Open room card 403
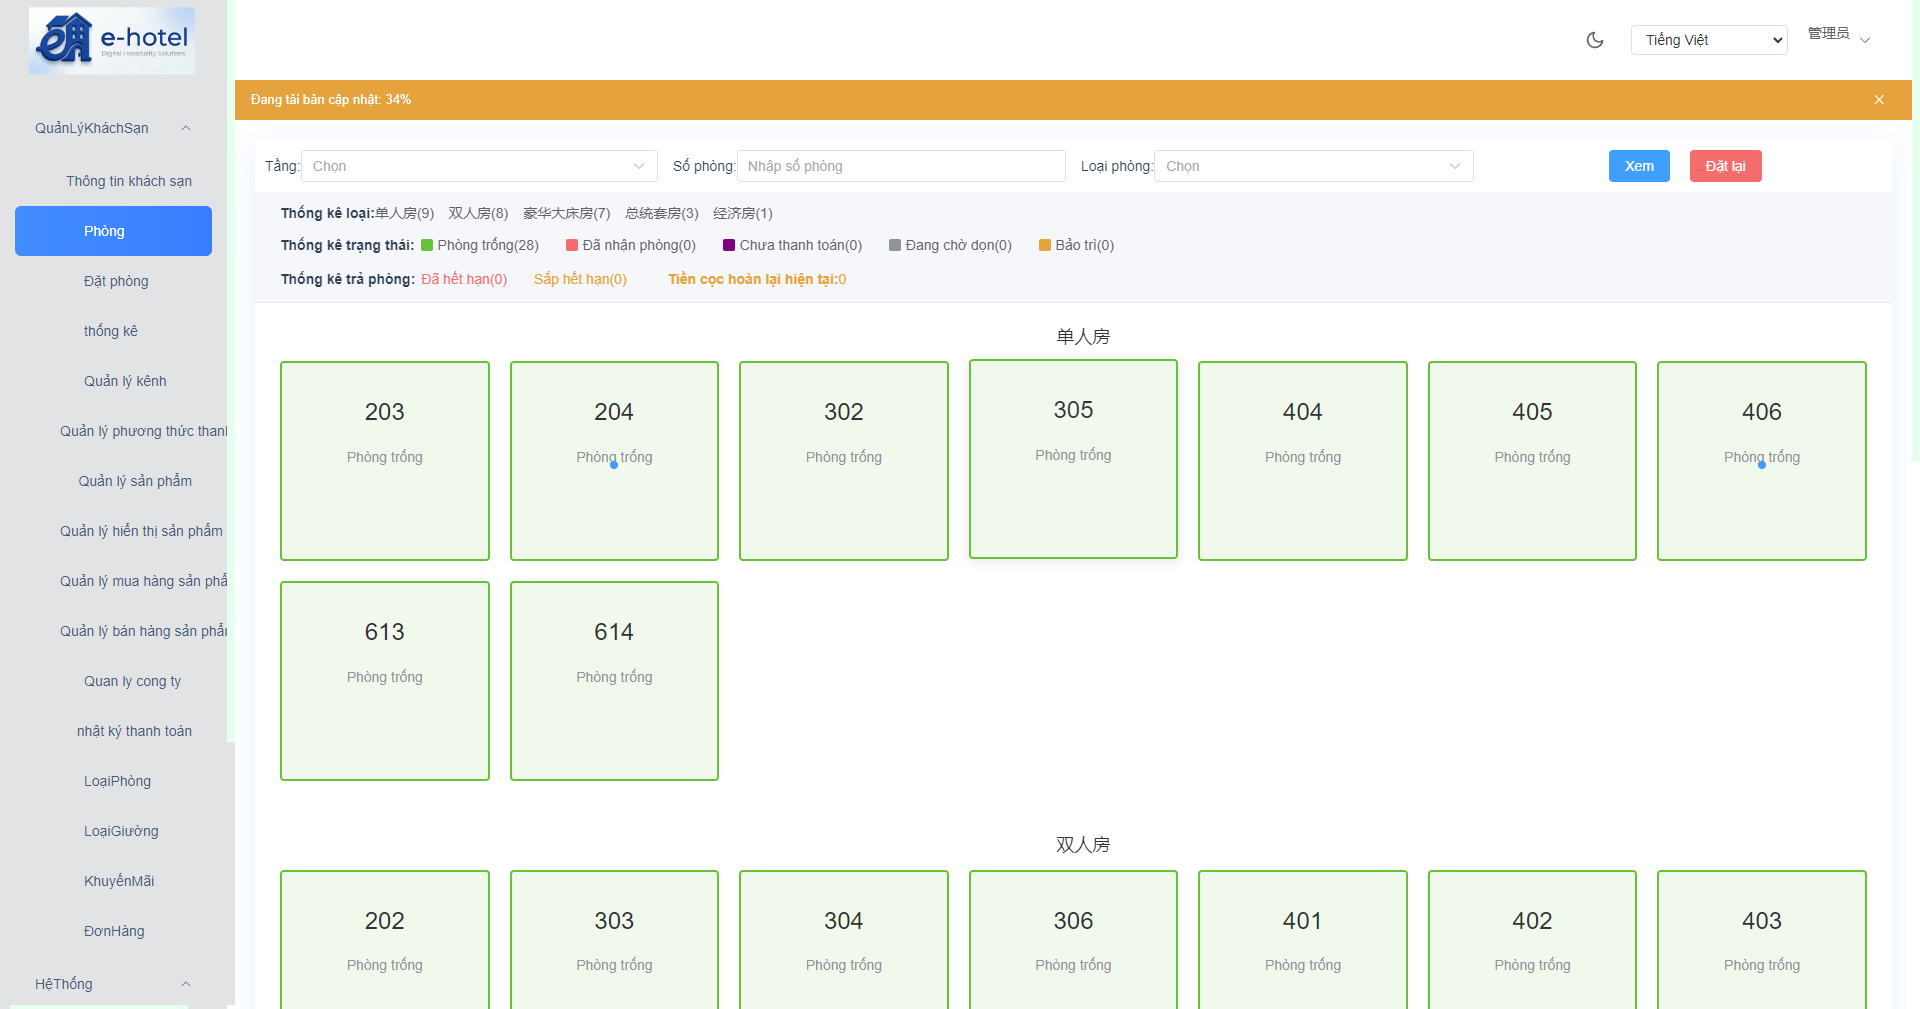 pos(1762,940)
